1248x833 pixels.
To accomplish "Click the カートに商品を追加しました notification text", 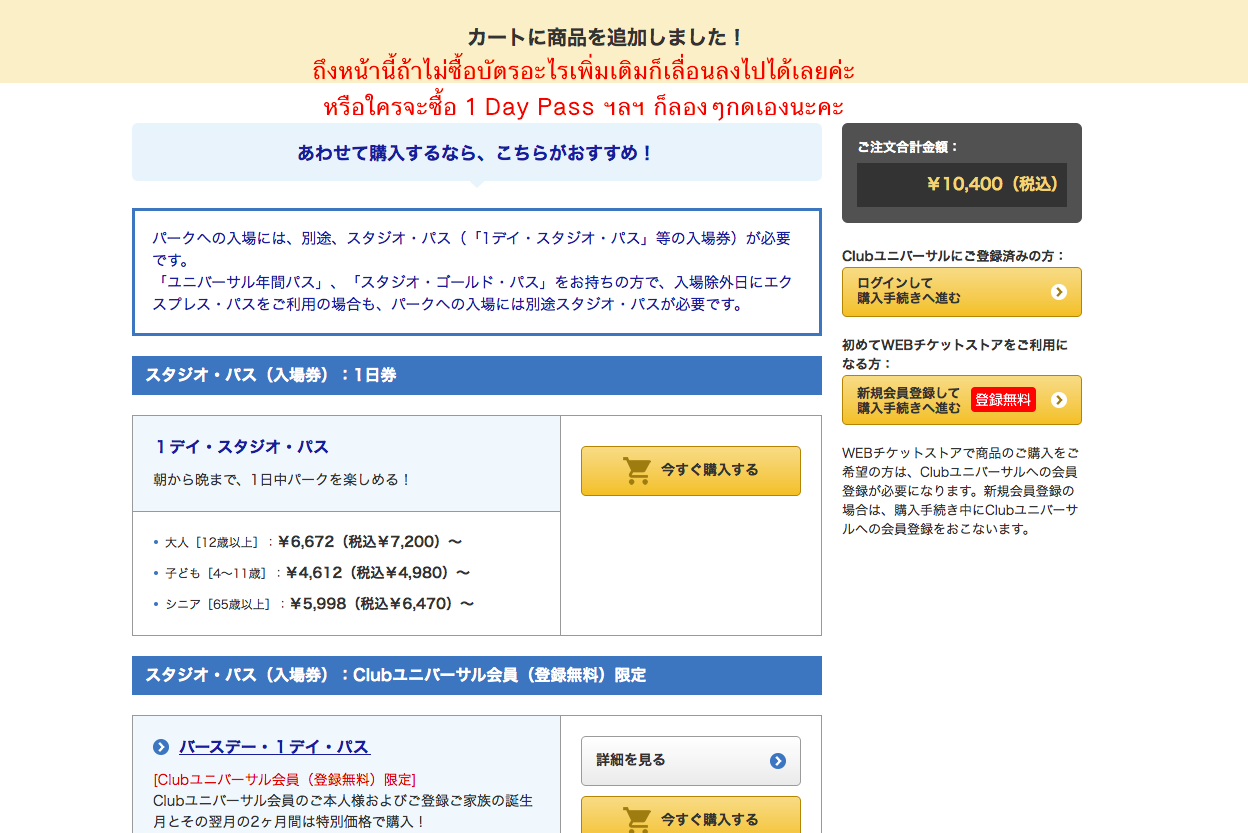I will coord(606,38).
